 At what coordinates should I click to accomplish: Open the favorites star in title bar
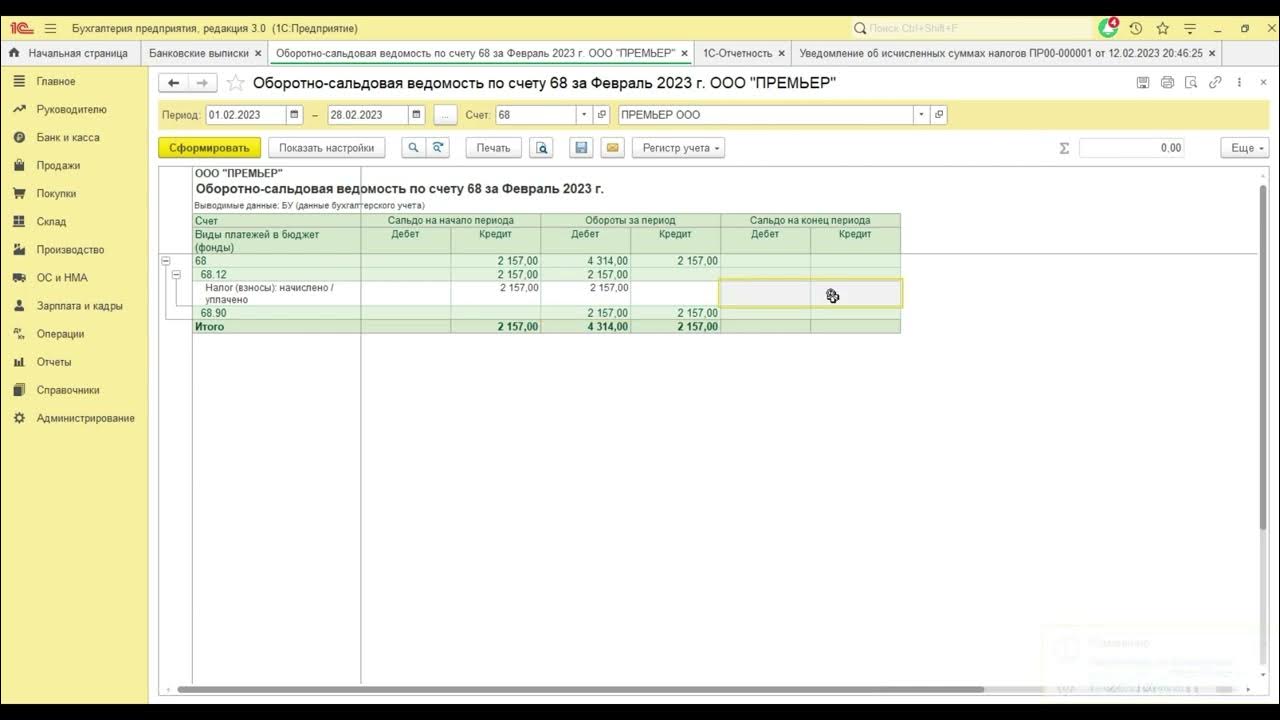click(1163, 28)
